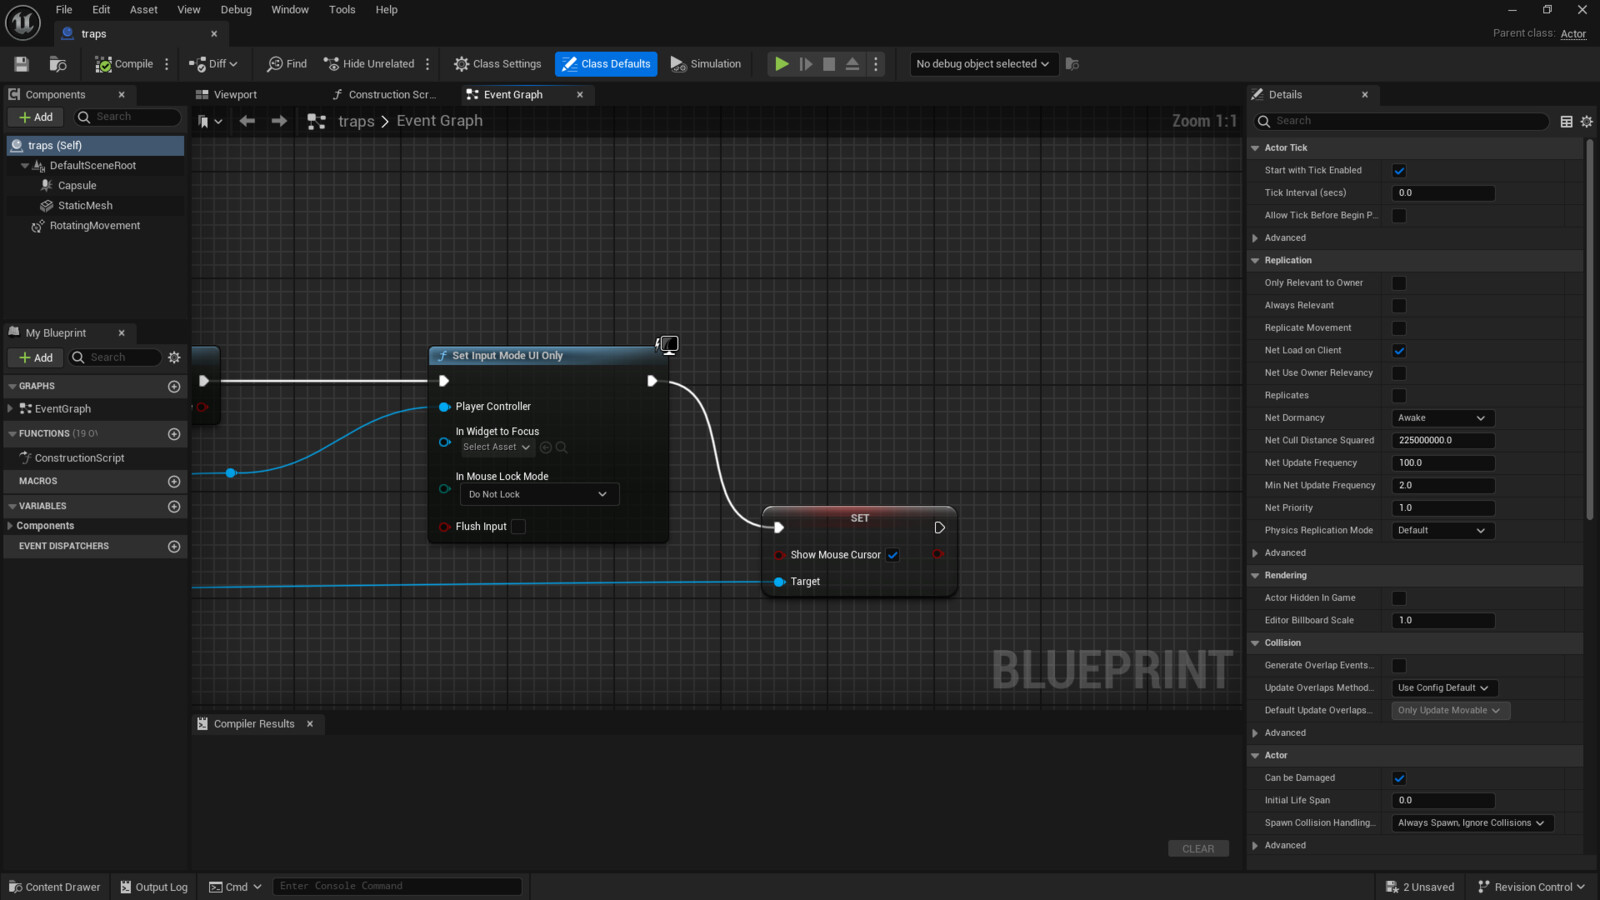Toggle Always Relevant checkbox
1600x900 pixels.
click(1399, 306)
